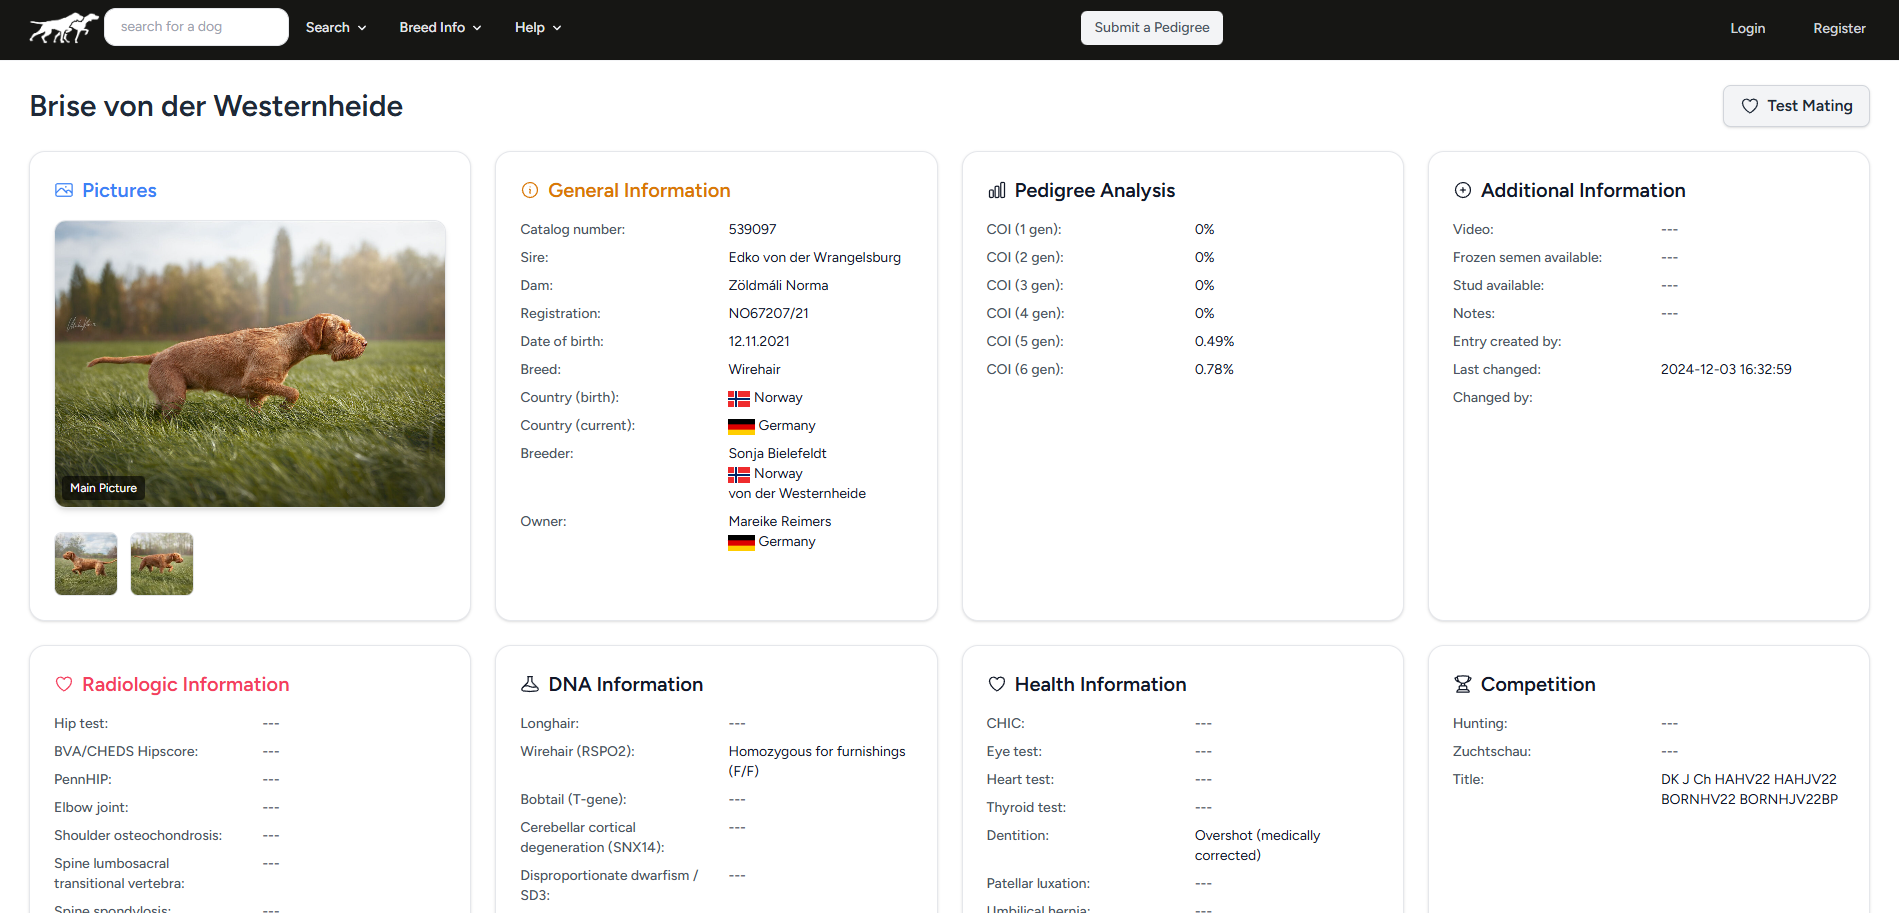Click the Competition trophy icon
The width and height of the screenshot is (1899, 913).
click(x=1462, y=684)
